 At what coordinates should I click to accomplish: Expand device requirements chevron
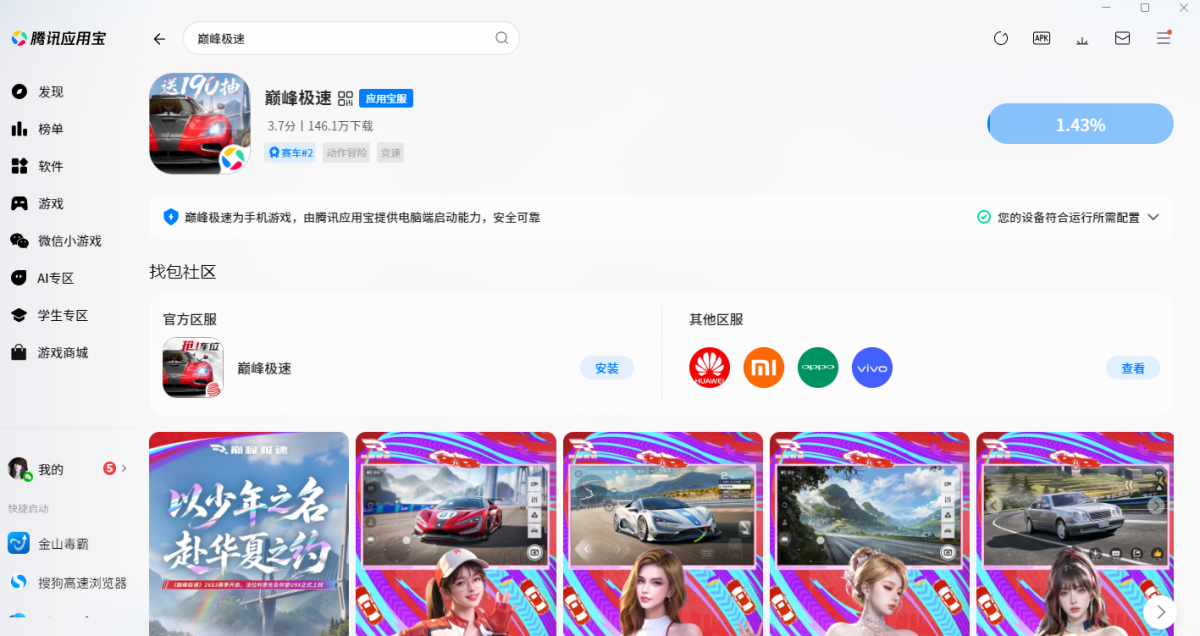click(1153, 217)
